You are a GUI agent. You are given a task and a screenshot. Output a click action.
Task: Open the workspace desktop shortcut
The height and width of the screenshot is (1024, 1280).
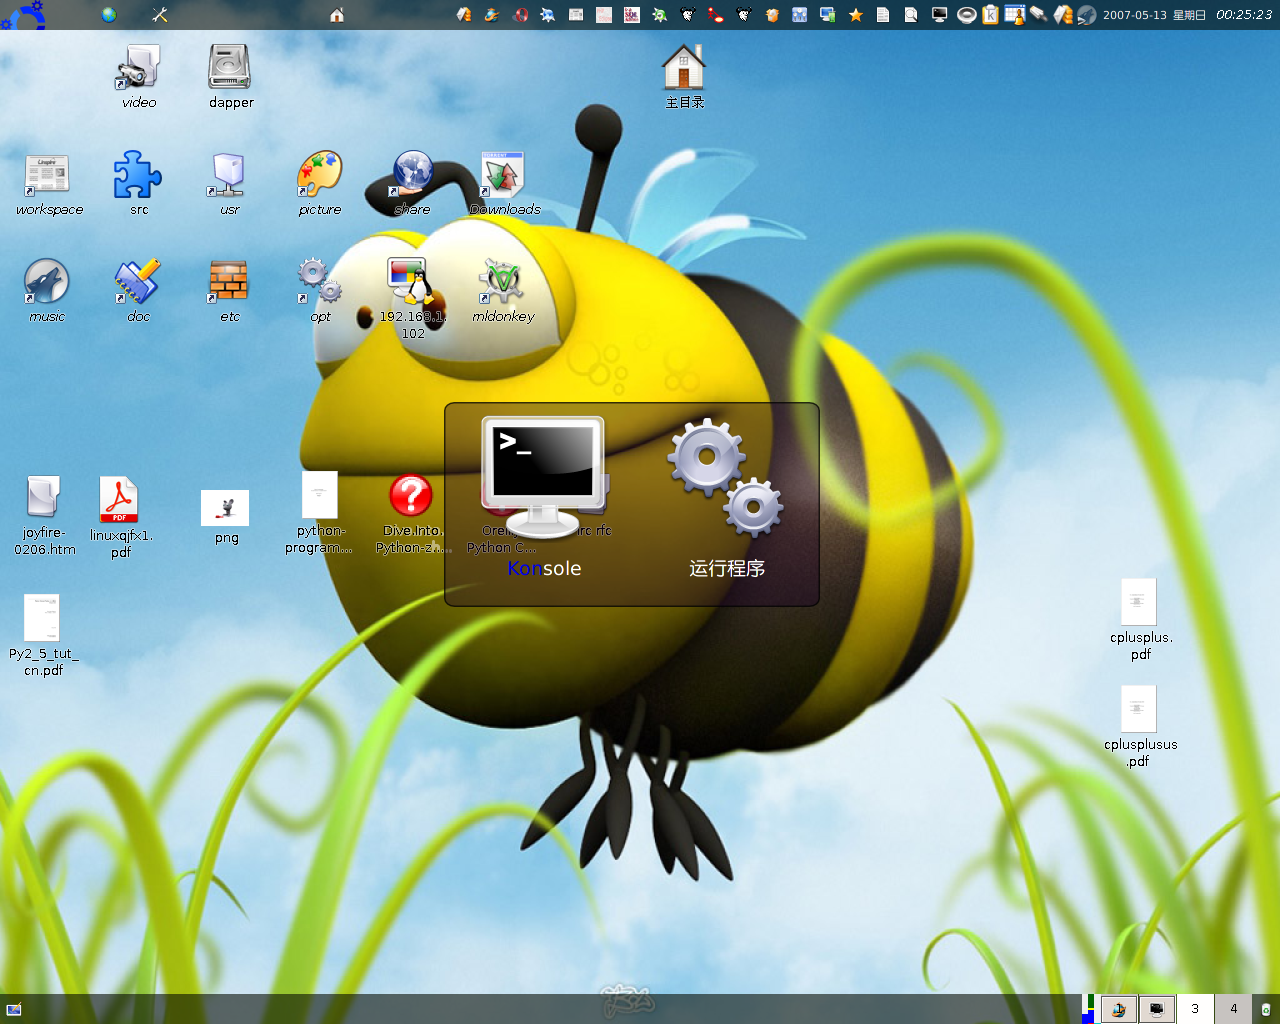click(x=48, y=185)
